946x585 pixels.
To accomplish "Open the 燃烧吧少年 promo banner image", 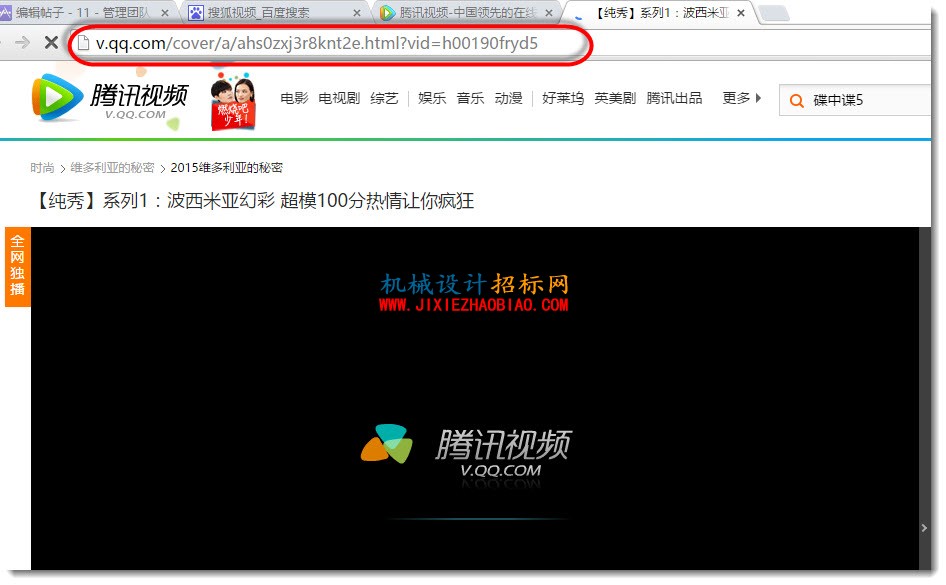I will tap(233, 101).
